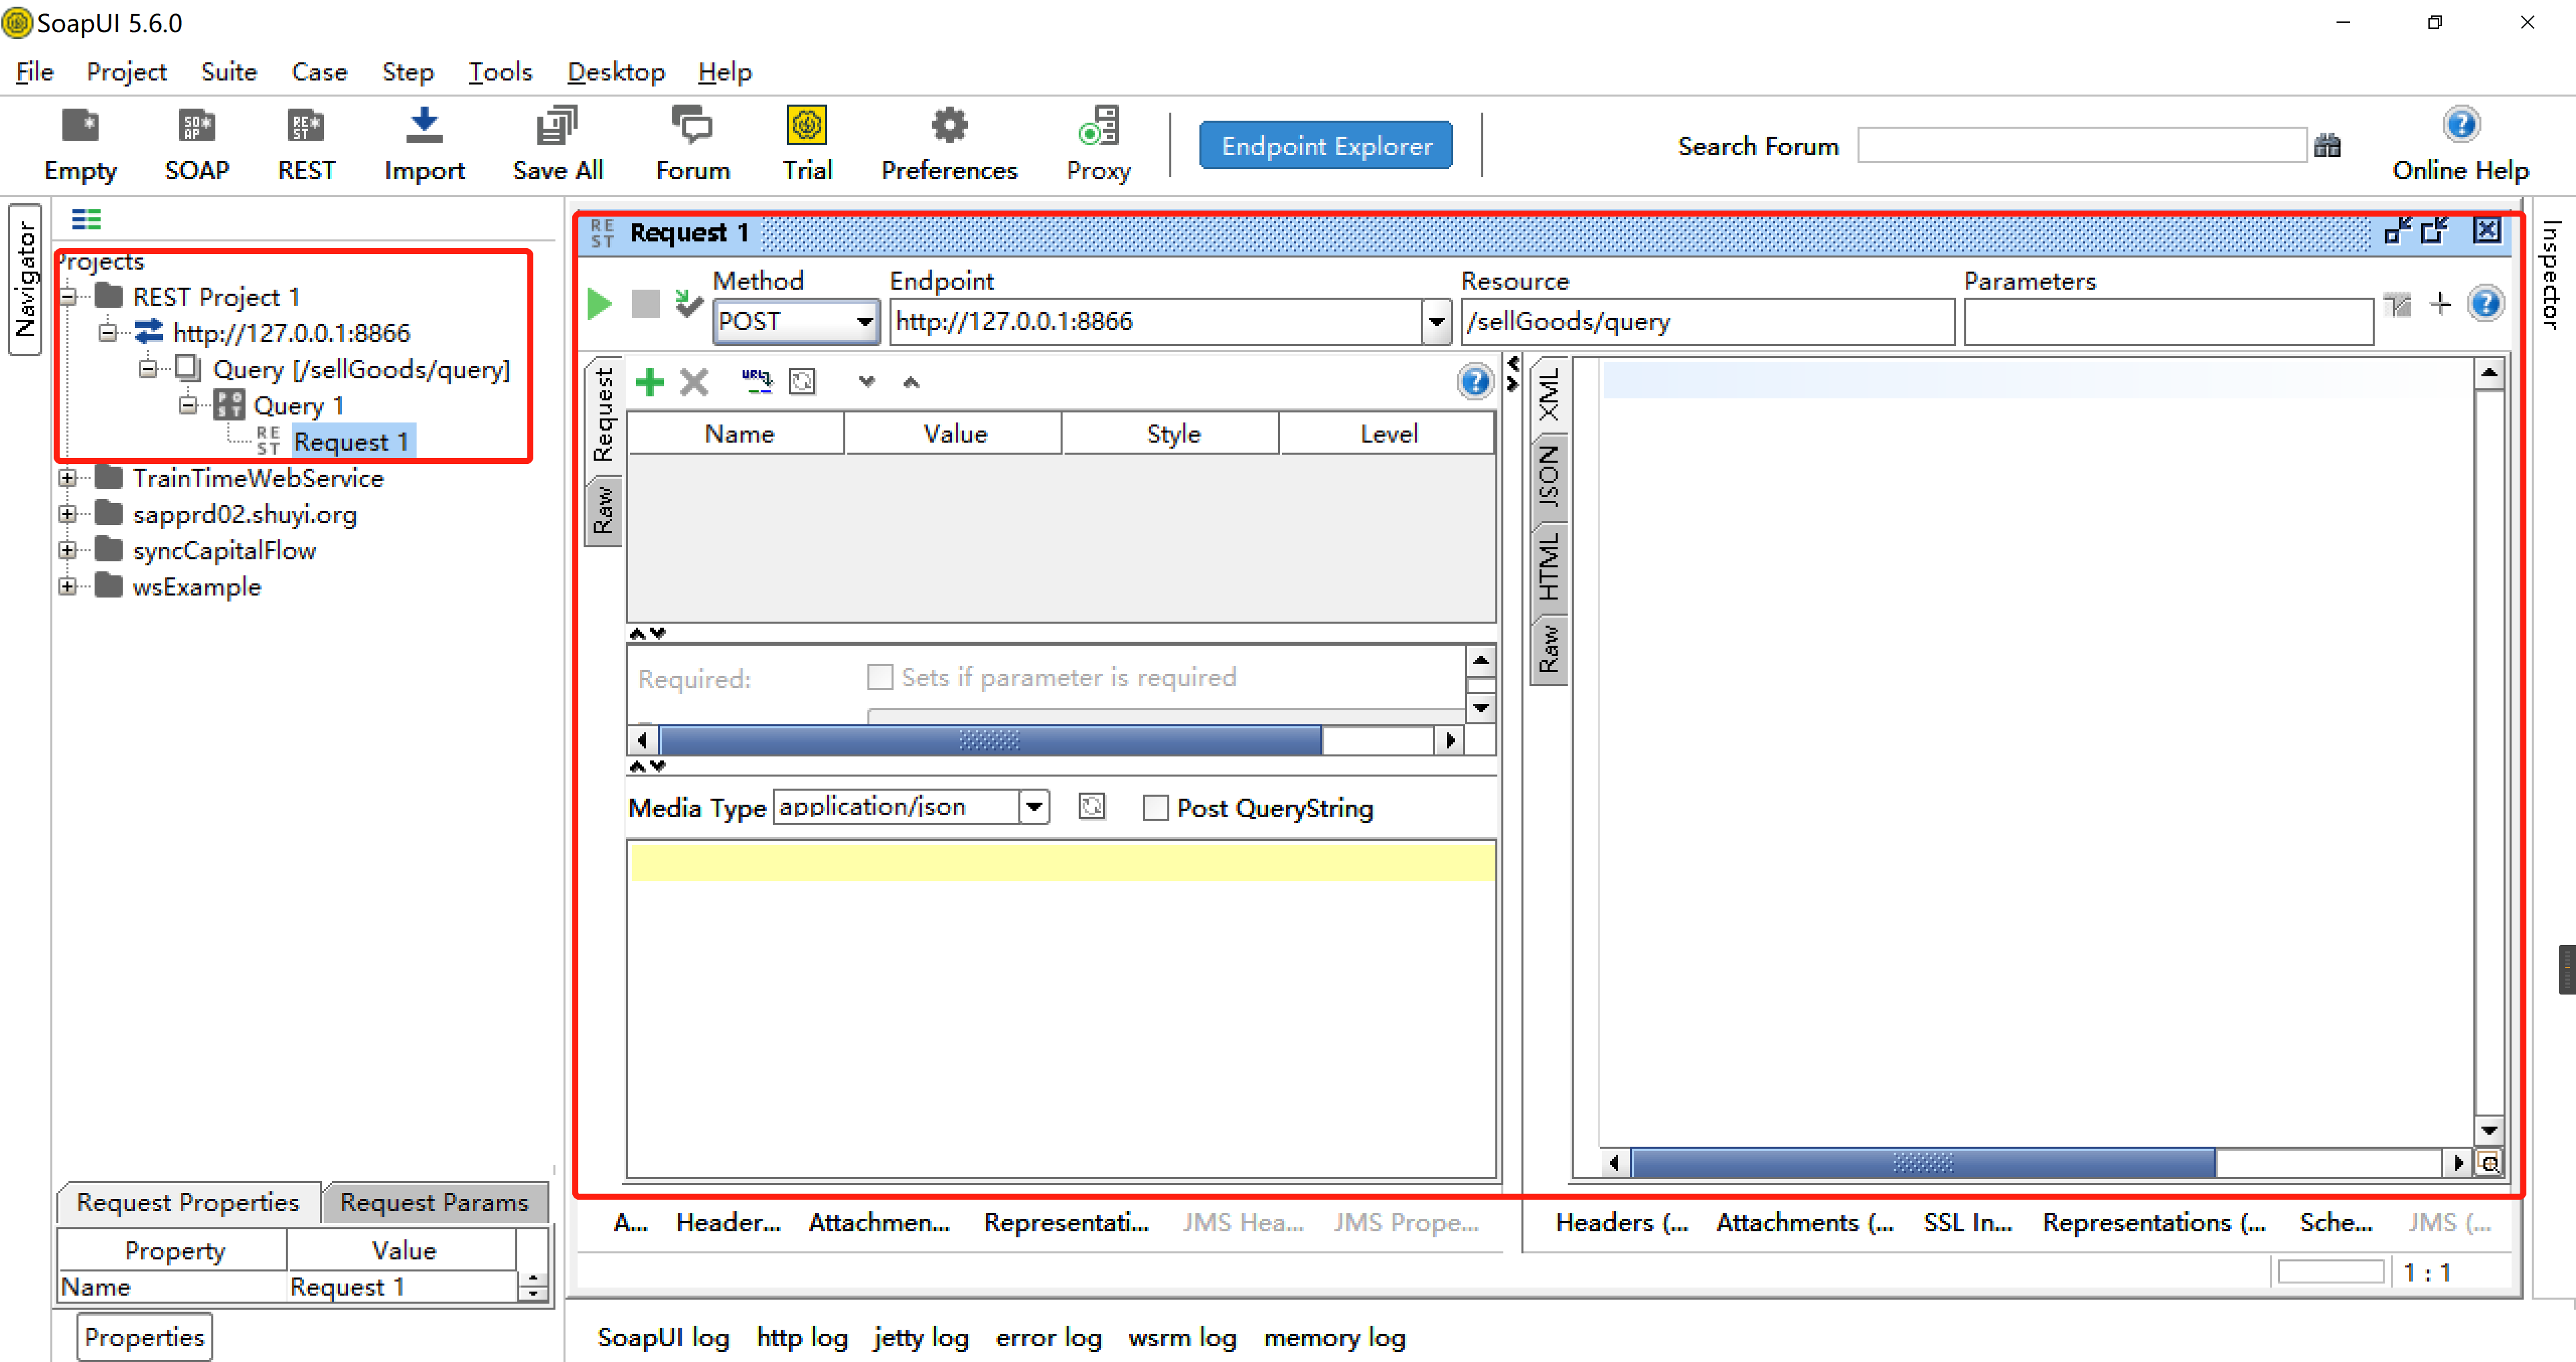2576x1362 pixels.
Task: Click the Endpoint Explorer button
Action: (1325, 146)
